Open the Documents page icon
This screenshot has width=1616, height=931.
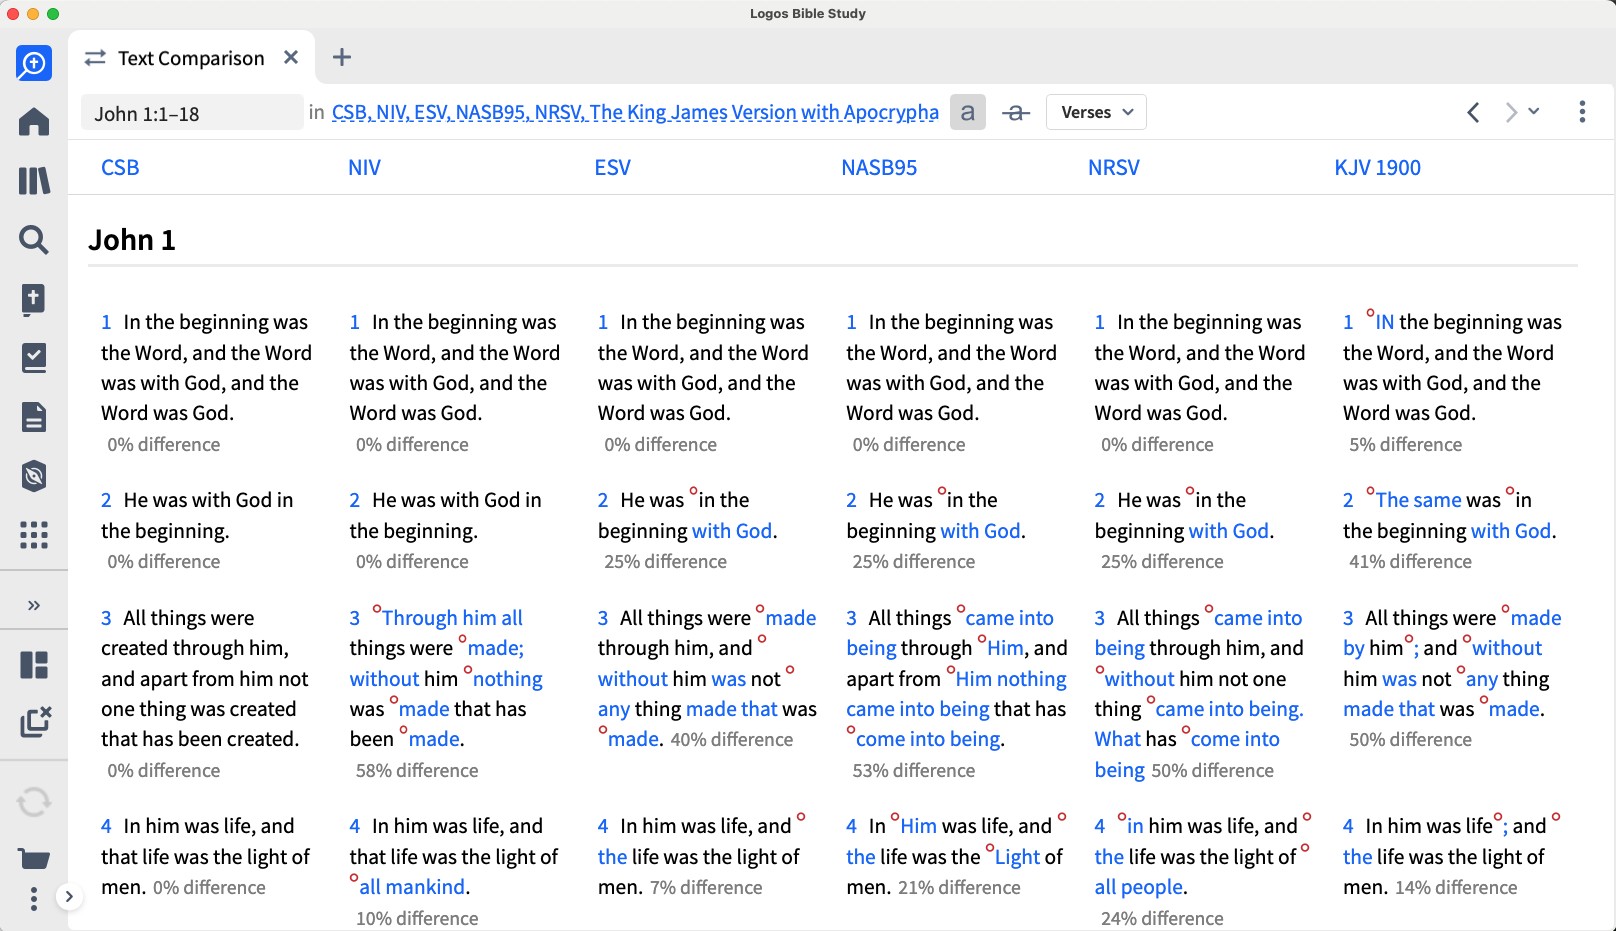(x=34, y=417)
